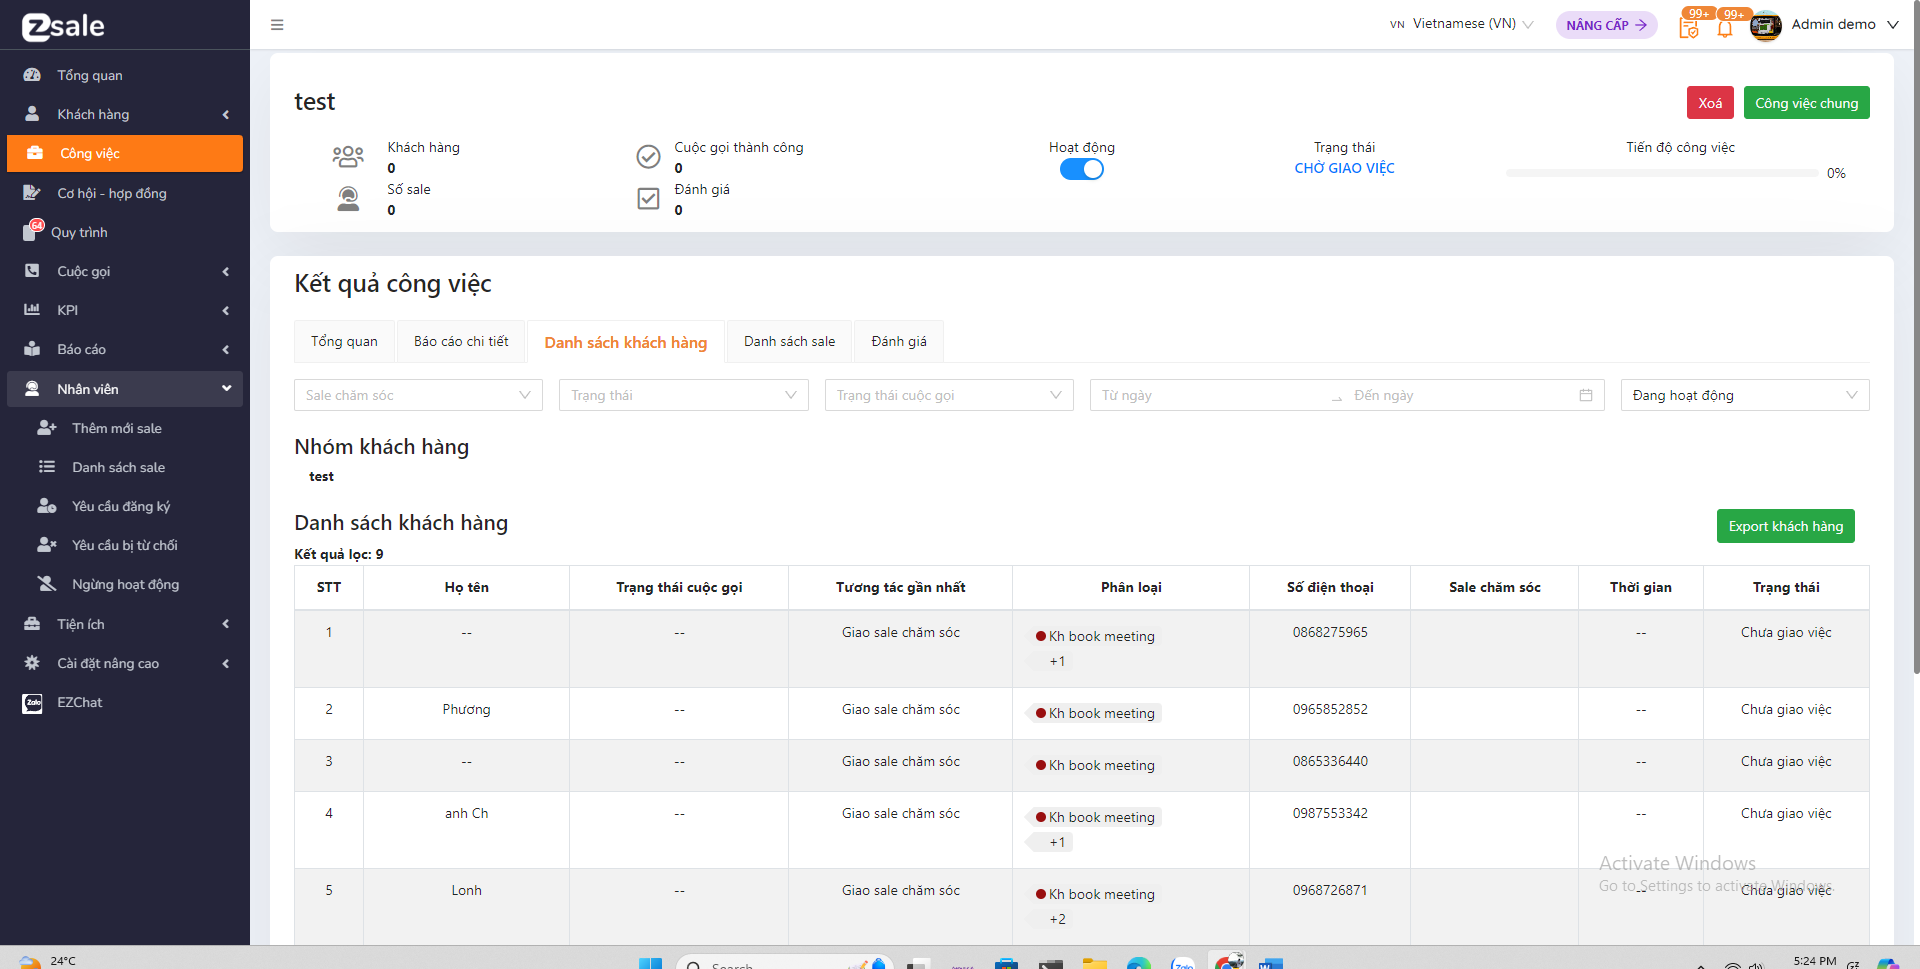
Task: Open the Vietnamese (VN) language selector
Action: [1461, 24]
